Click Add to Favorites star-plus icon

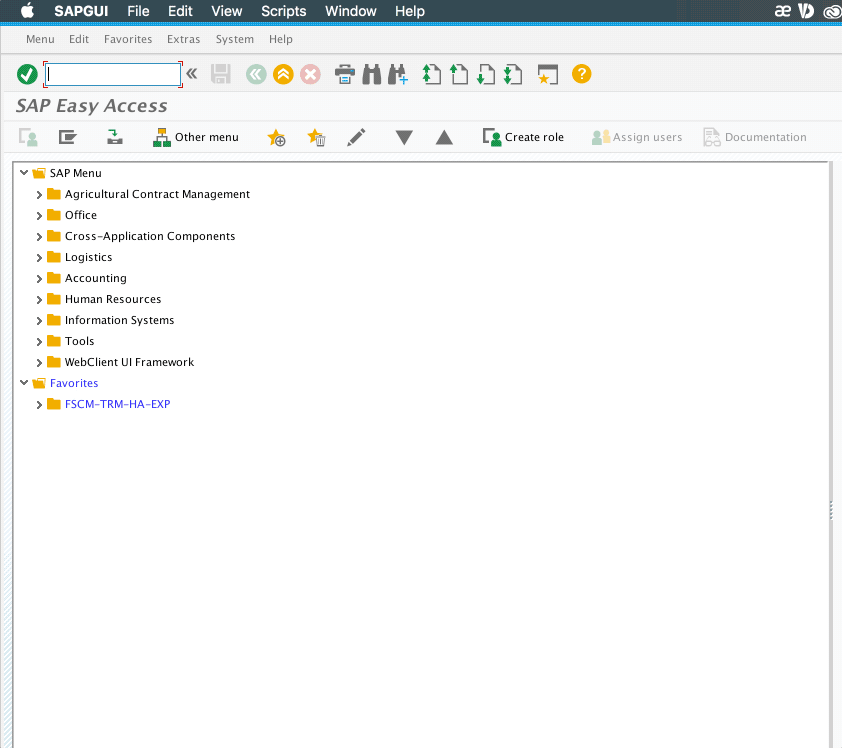tap(277, 137)
